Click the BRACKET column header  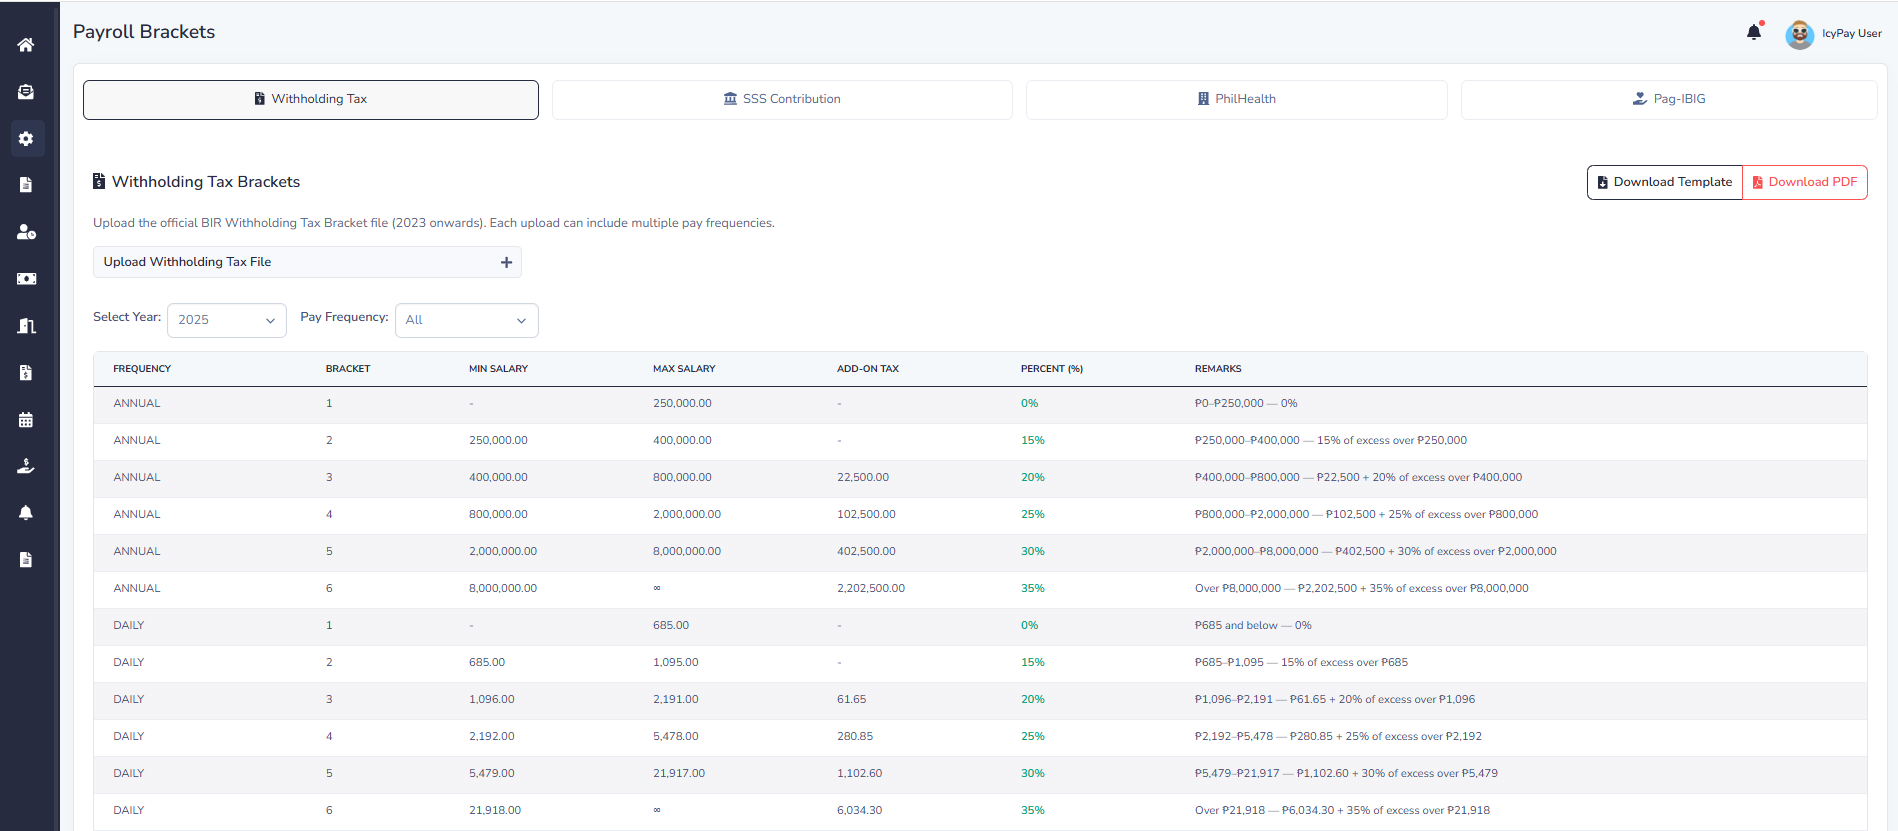(348, 369)
